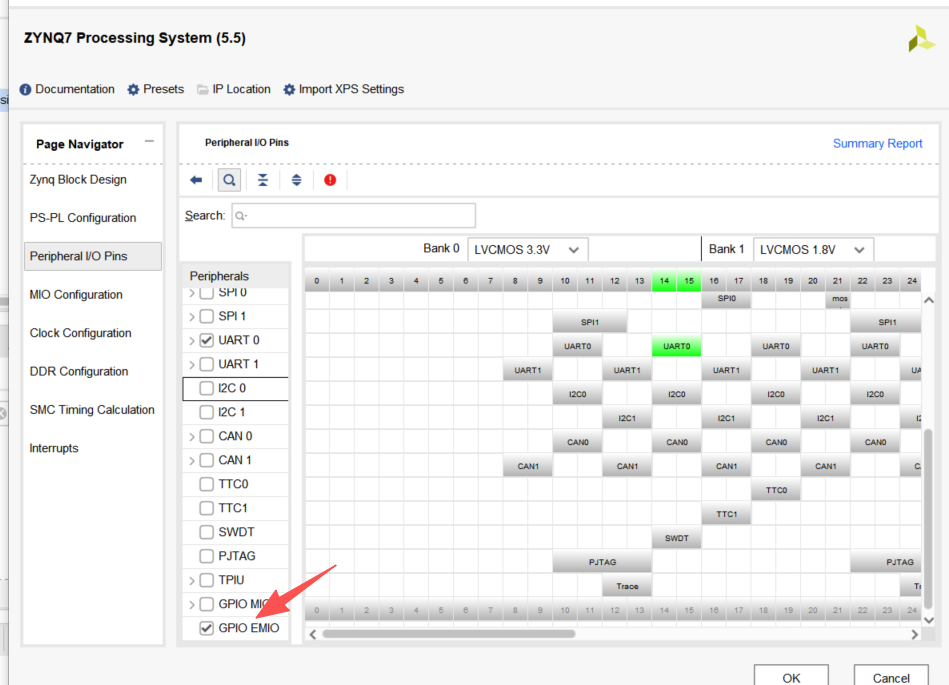Expand the UART 0 tree node
The width and height of the screenshot is (949, 685).
click(x=192, y=341)
